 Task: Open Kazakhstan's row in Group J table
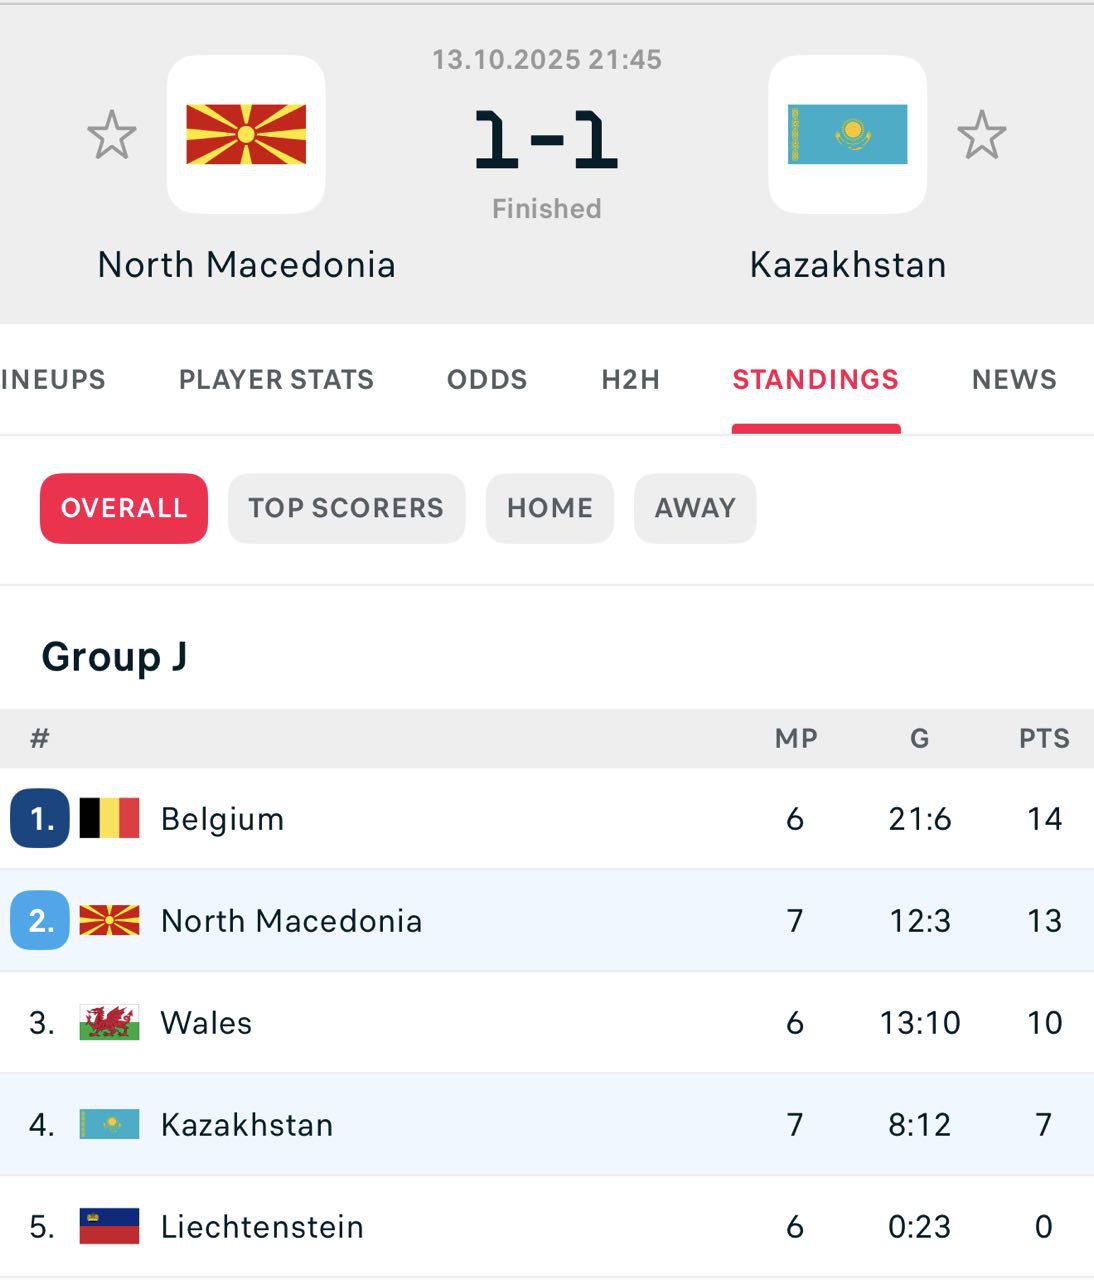pyautogui.click(x=247, y=1125)
